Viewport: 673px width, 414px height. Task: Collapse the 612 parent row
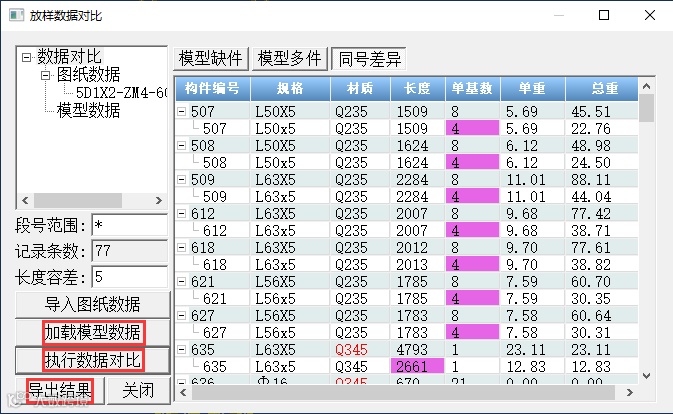182,213
